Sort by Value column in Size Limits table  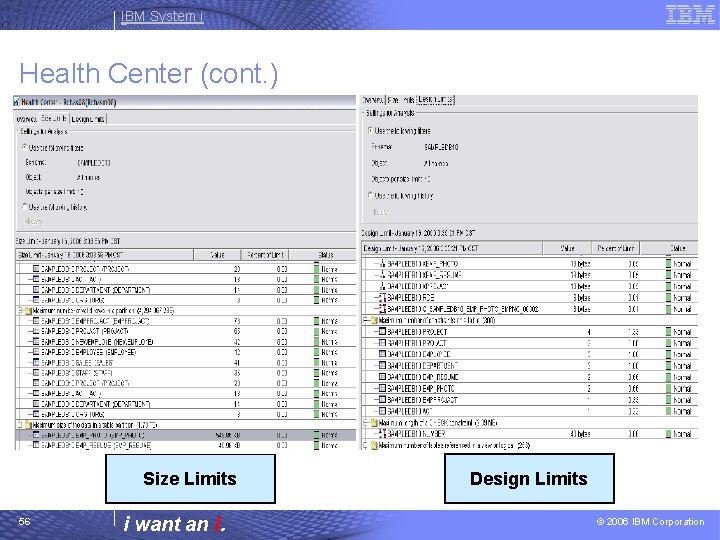pos(217,255)
